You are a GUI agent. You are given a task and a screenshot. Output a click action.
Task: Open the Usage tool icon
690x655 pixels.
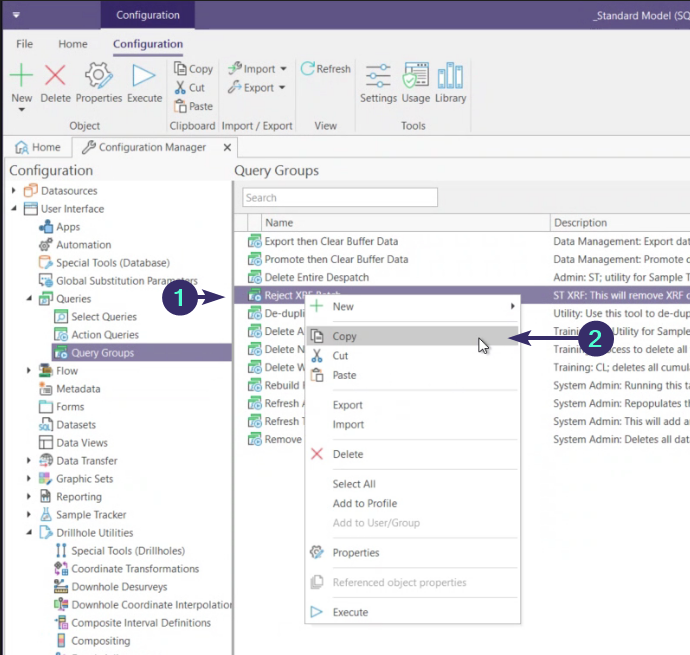click(415, 77)
